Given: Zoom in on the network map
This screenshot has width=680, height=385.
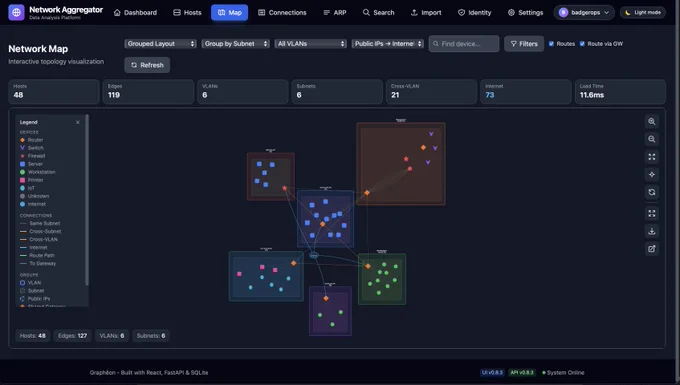Looking at the screenshot, I should (x=651, y=122).
